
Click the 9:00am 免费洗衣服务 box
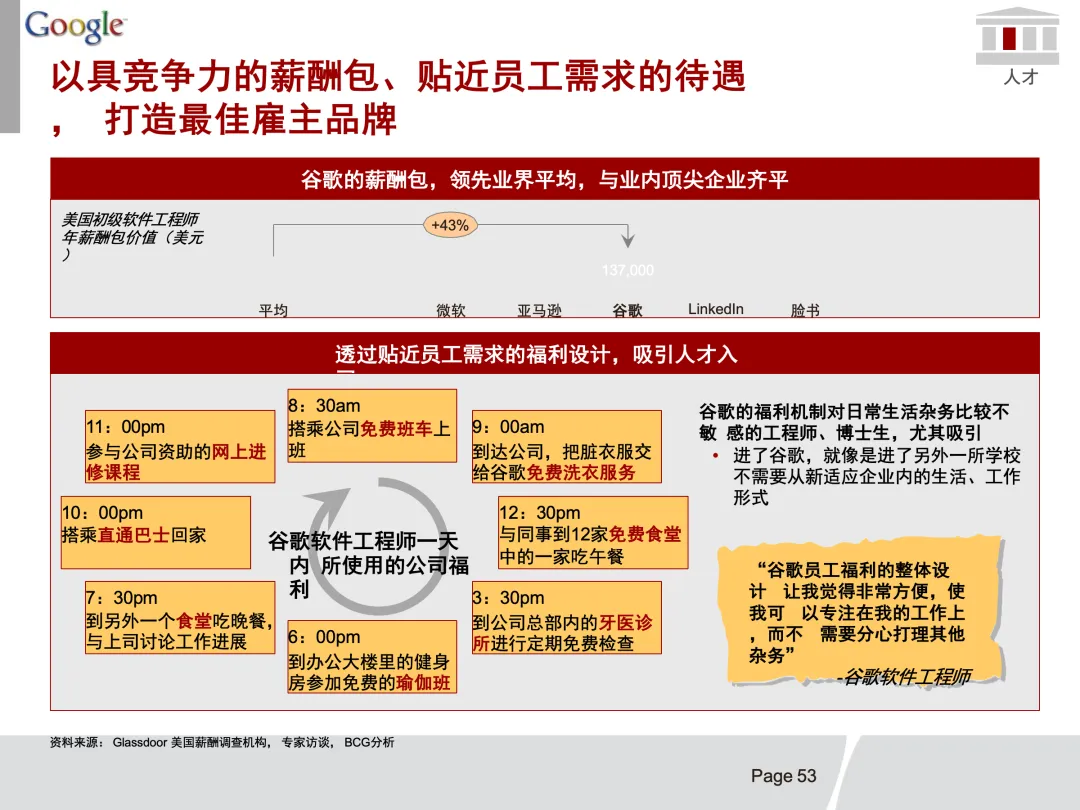click(566, 447)
